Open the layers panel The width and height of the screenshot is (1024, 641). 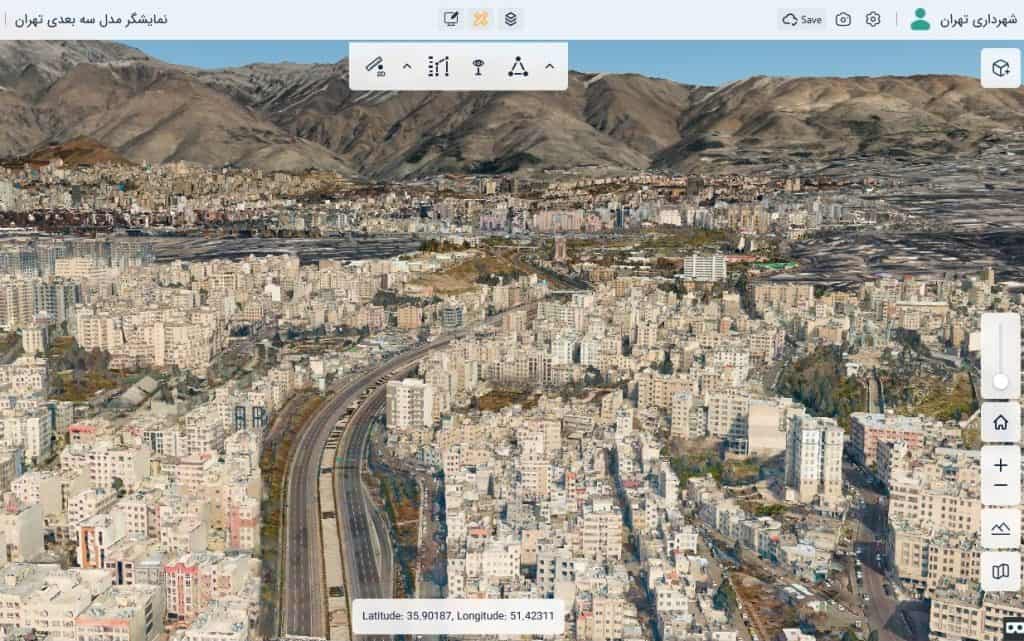click(510, 19)
